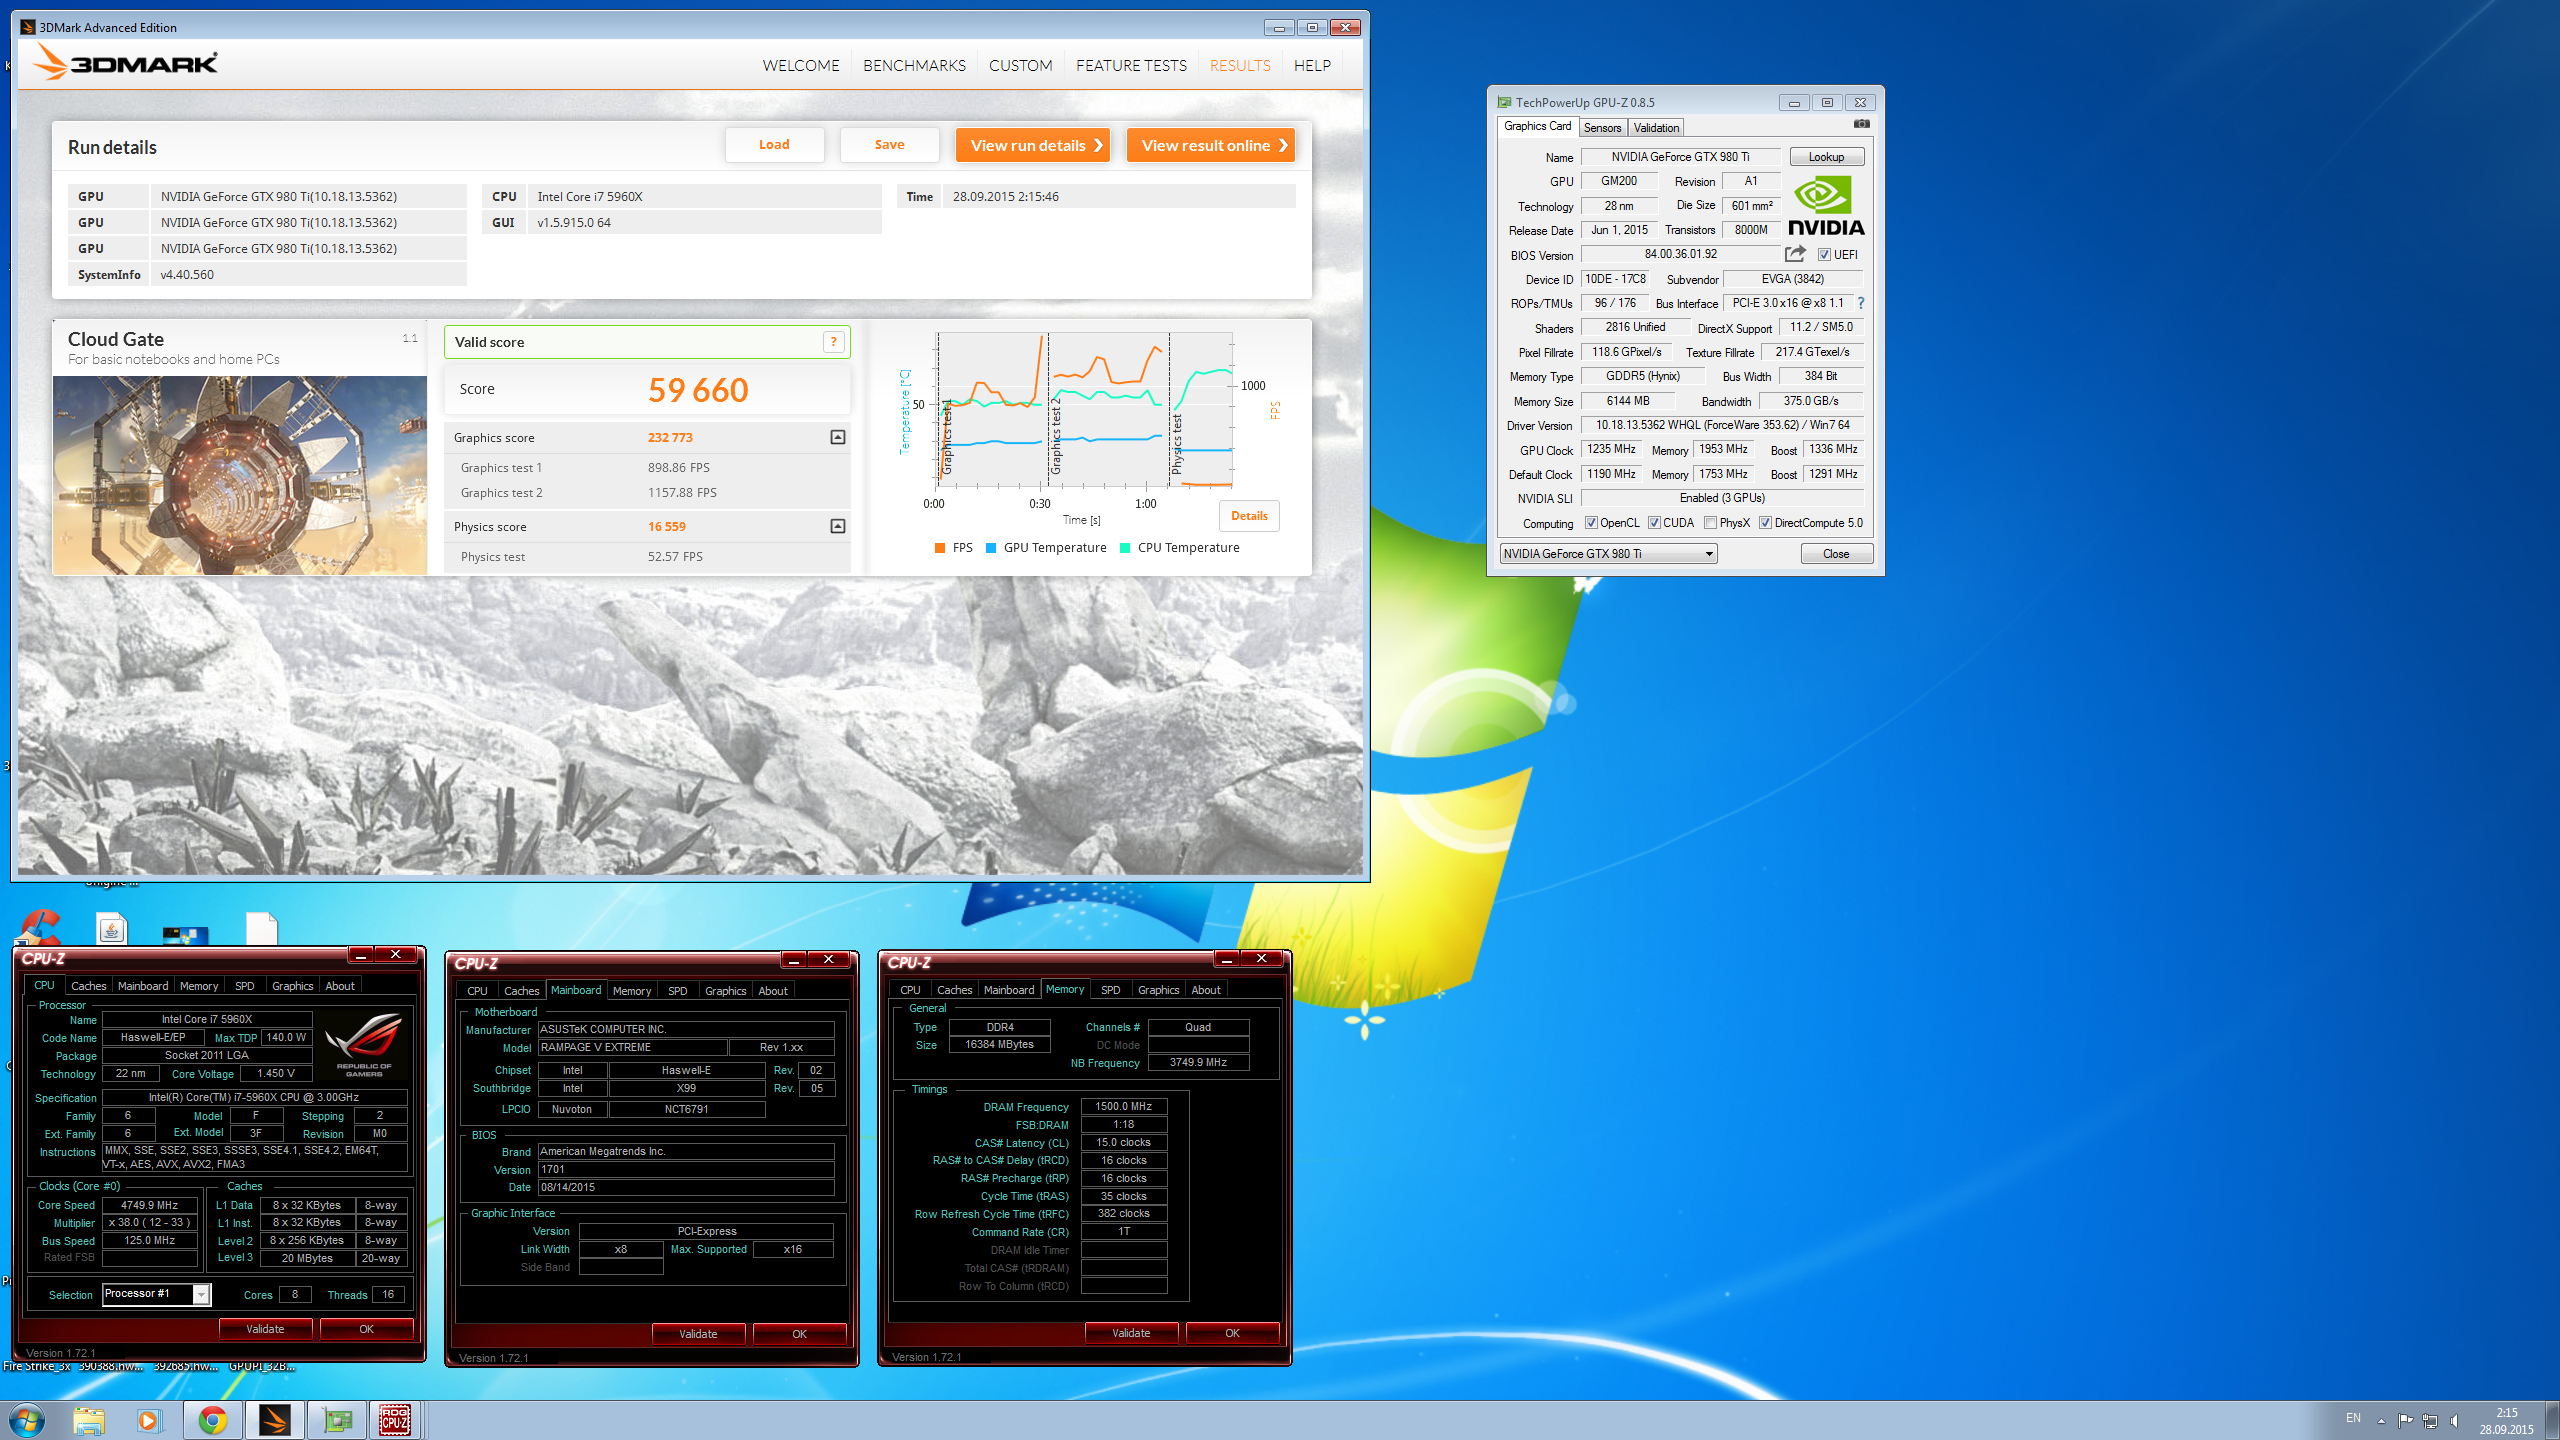Collapse the Physics score section

[838, 526]
